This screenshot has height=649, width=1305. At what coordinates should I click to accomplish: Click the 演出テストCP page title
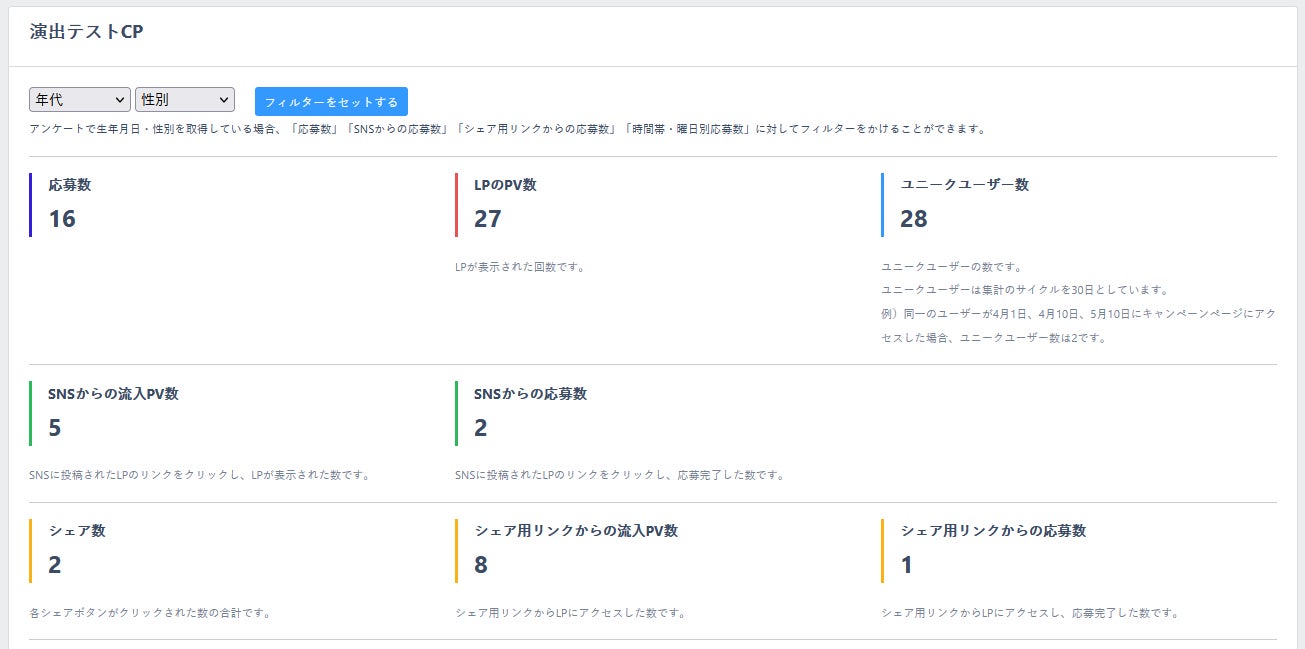85,31
